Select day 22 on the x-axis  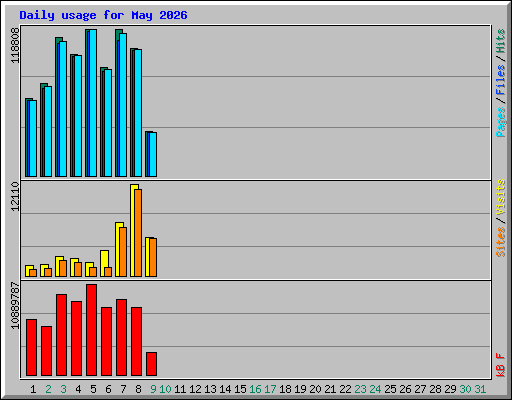click(345, 389)
